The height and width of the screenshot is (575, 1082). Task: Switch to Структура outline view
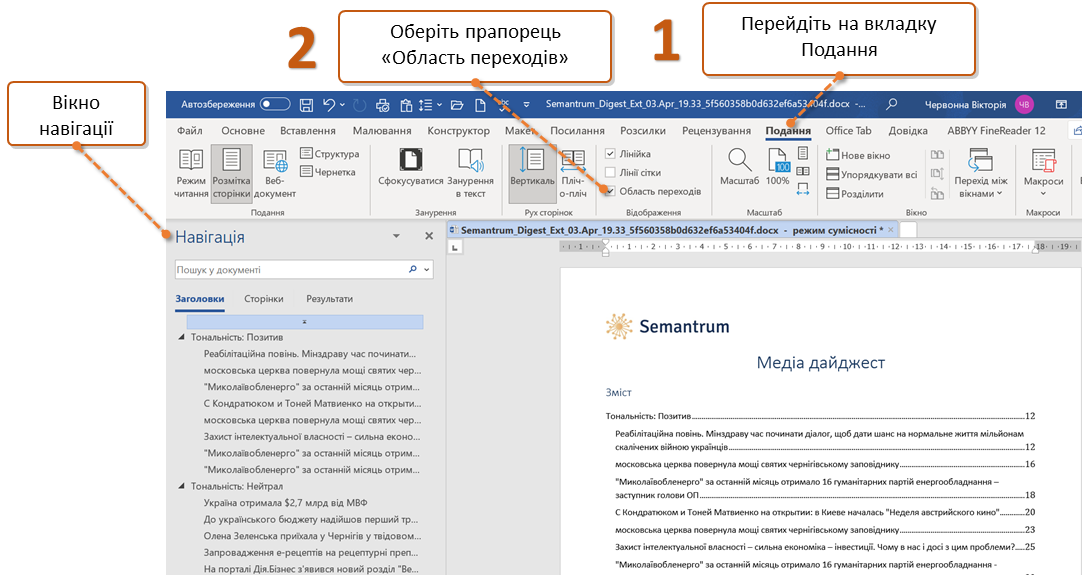coord(329,154)
